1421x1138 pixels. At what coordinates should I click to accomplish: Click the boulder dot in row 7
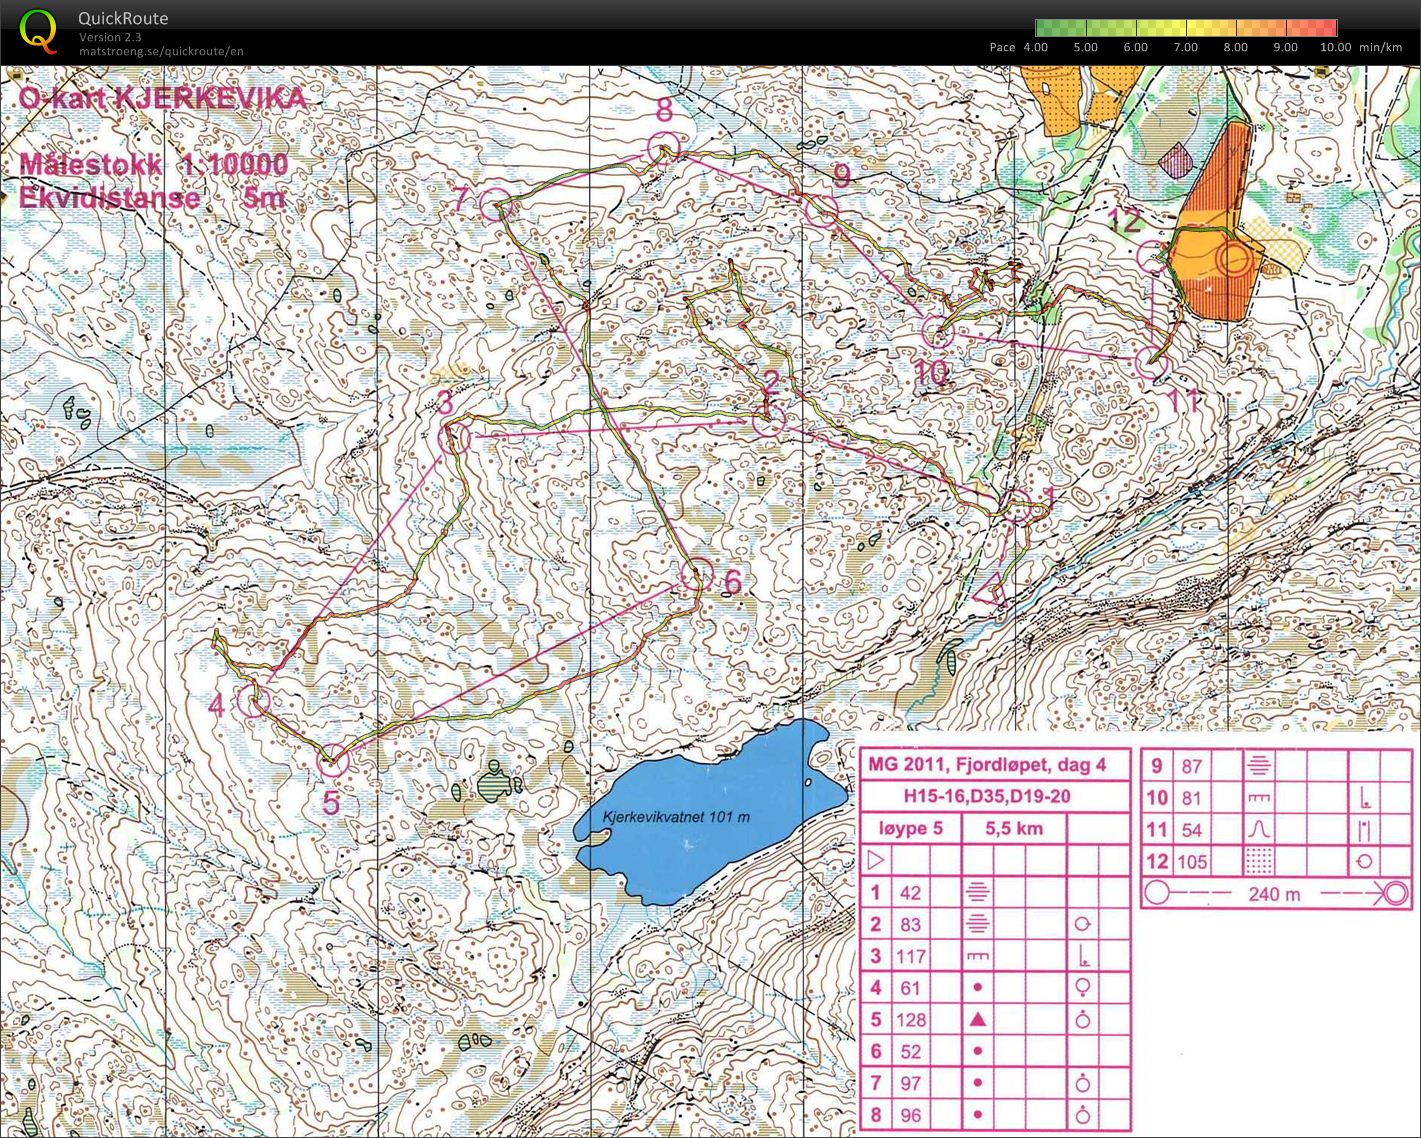click(978, 1083)
